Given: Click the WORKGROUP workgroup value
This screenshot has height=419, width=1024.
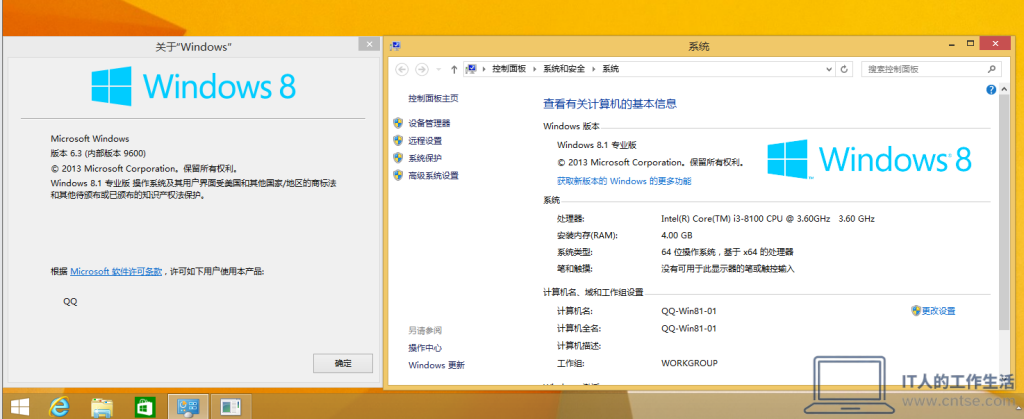Looking at the screenshot, I should click(x=689, y=363).
